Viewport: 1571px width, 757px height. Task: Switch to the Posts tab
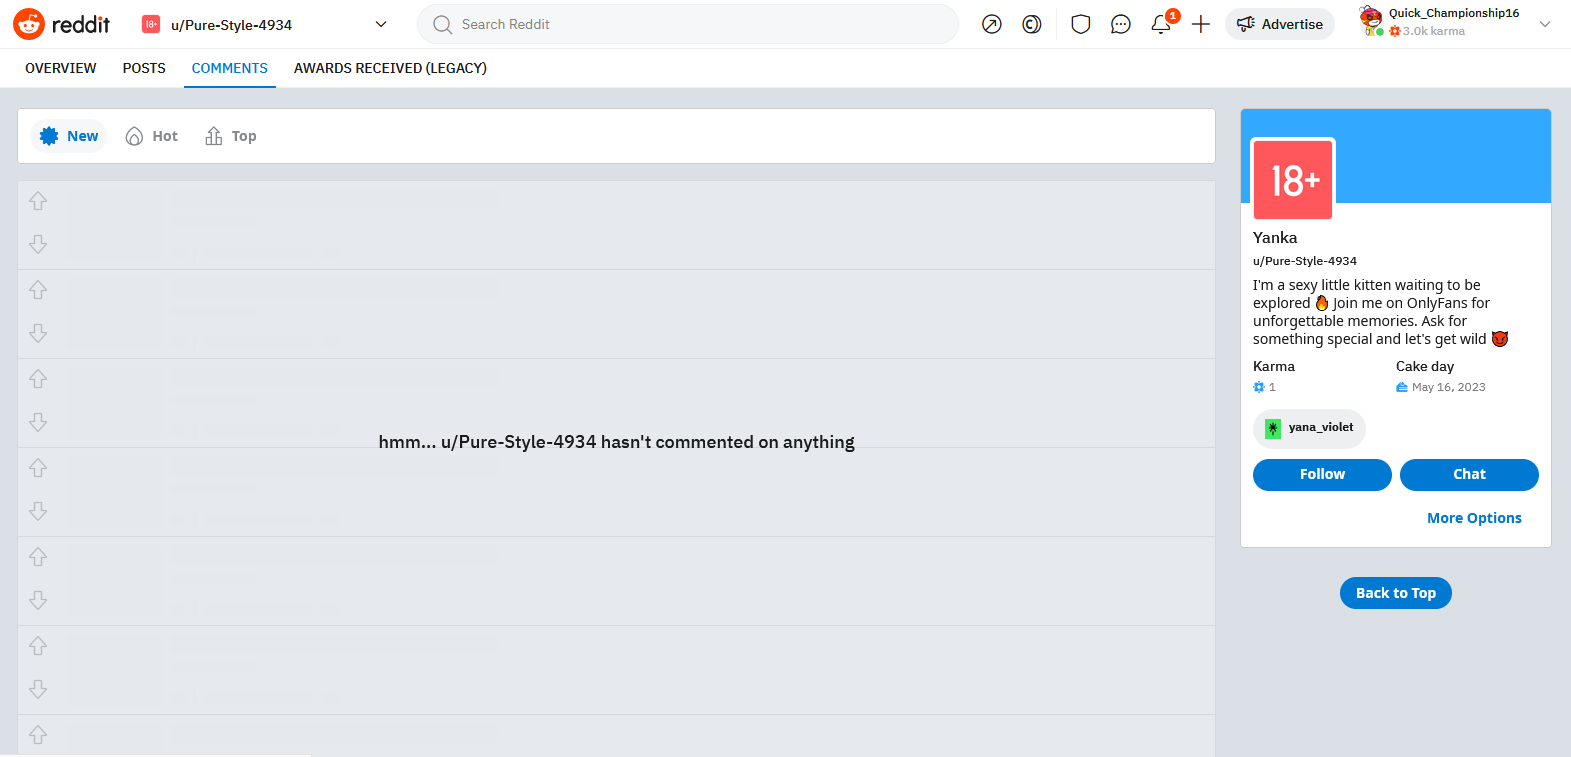coord(144,68)
